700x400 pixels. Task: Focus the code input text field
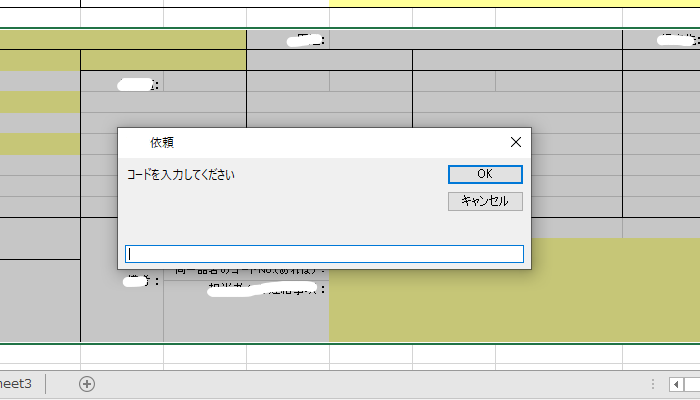pos(325,254)
